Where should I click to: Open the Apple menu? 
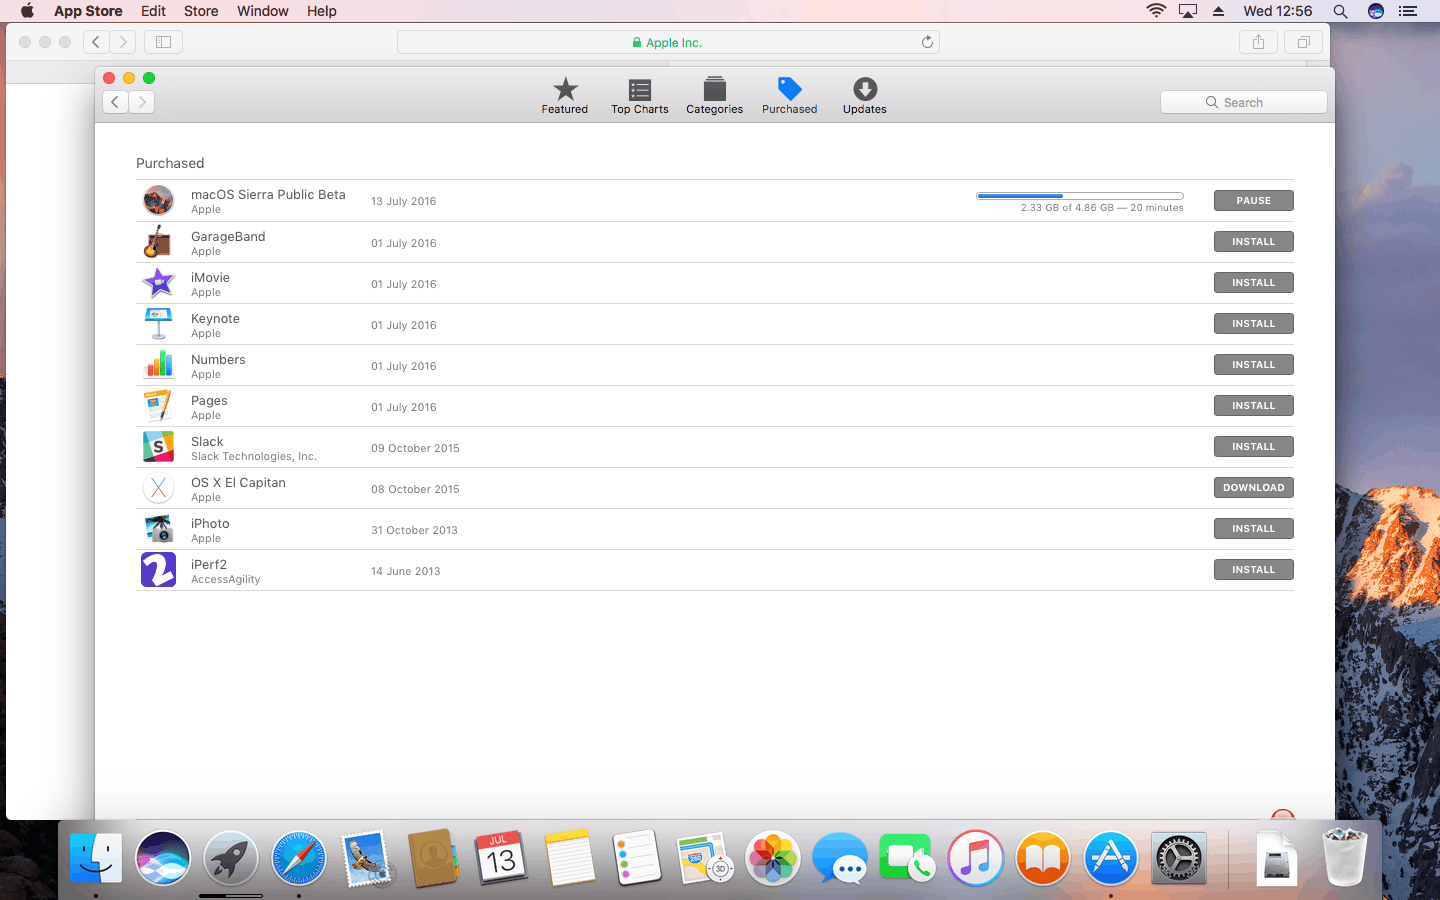27,11
